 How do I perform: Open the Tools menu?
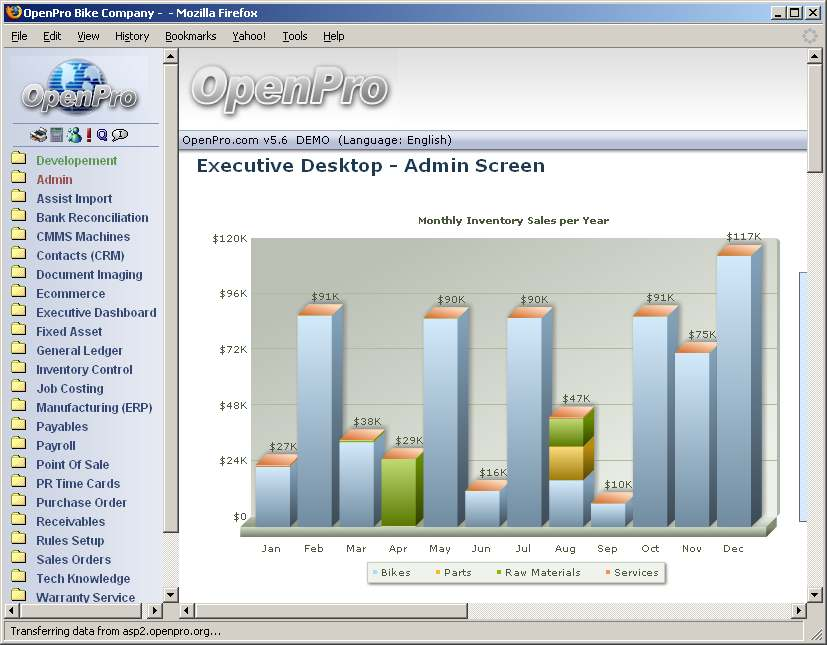(x=295, y=36)
